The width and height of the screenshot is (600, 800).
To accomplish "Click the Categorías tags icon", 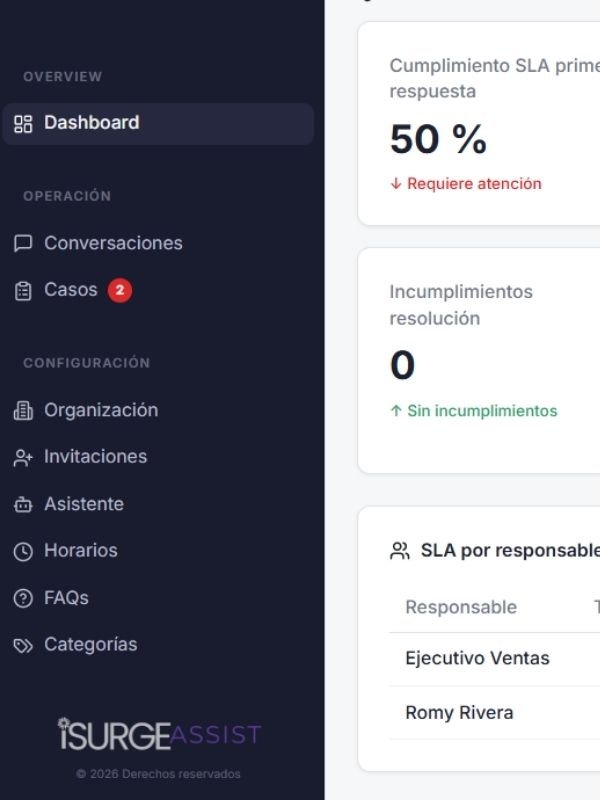I will tap(23, 645).
